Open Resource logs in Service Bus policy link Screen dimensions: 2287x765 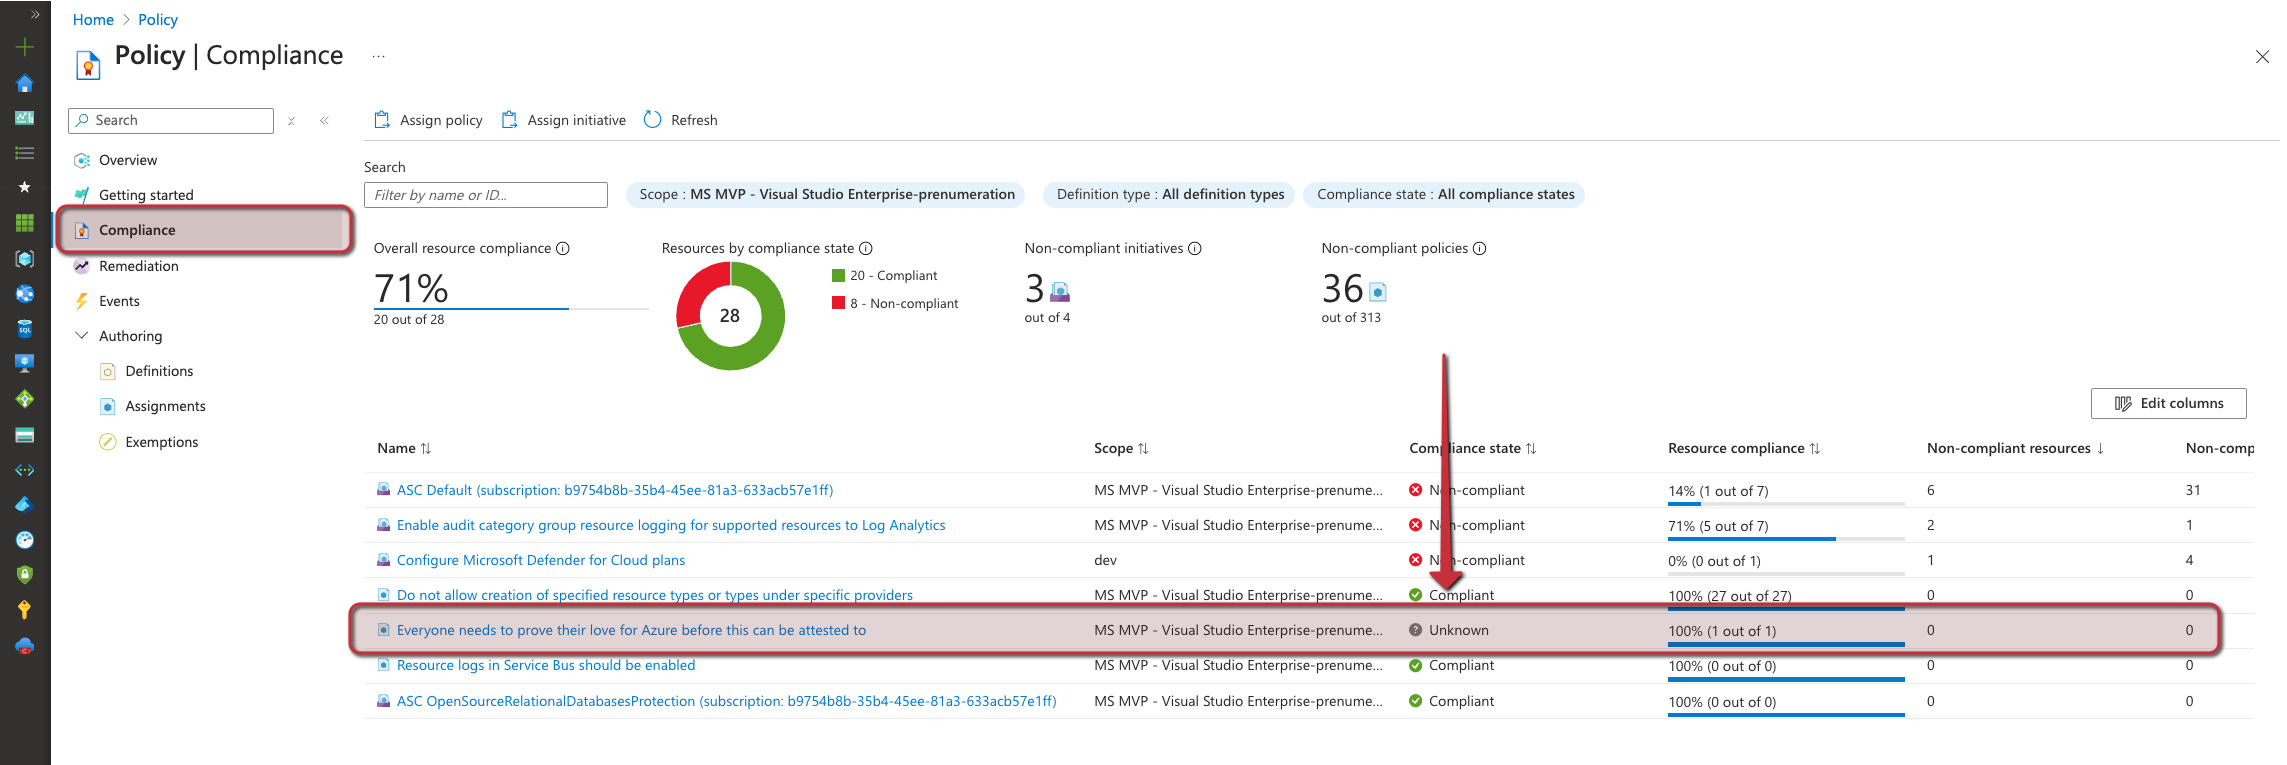[546, 665]
